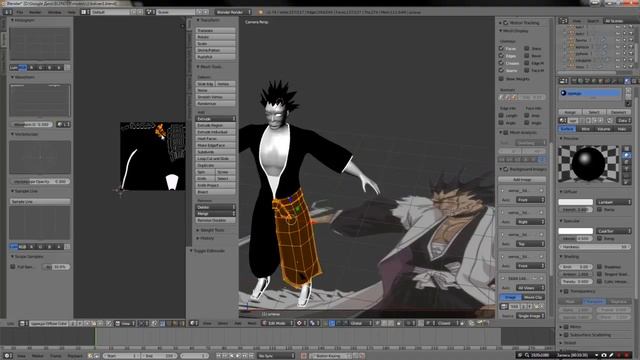This screenshot has width=640, height=360.
Task: Open the All Views axis dropdown
Action: 530,288
